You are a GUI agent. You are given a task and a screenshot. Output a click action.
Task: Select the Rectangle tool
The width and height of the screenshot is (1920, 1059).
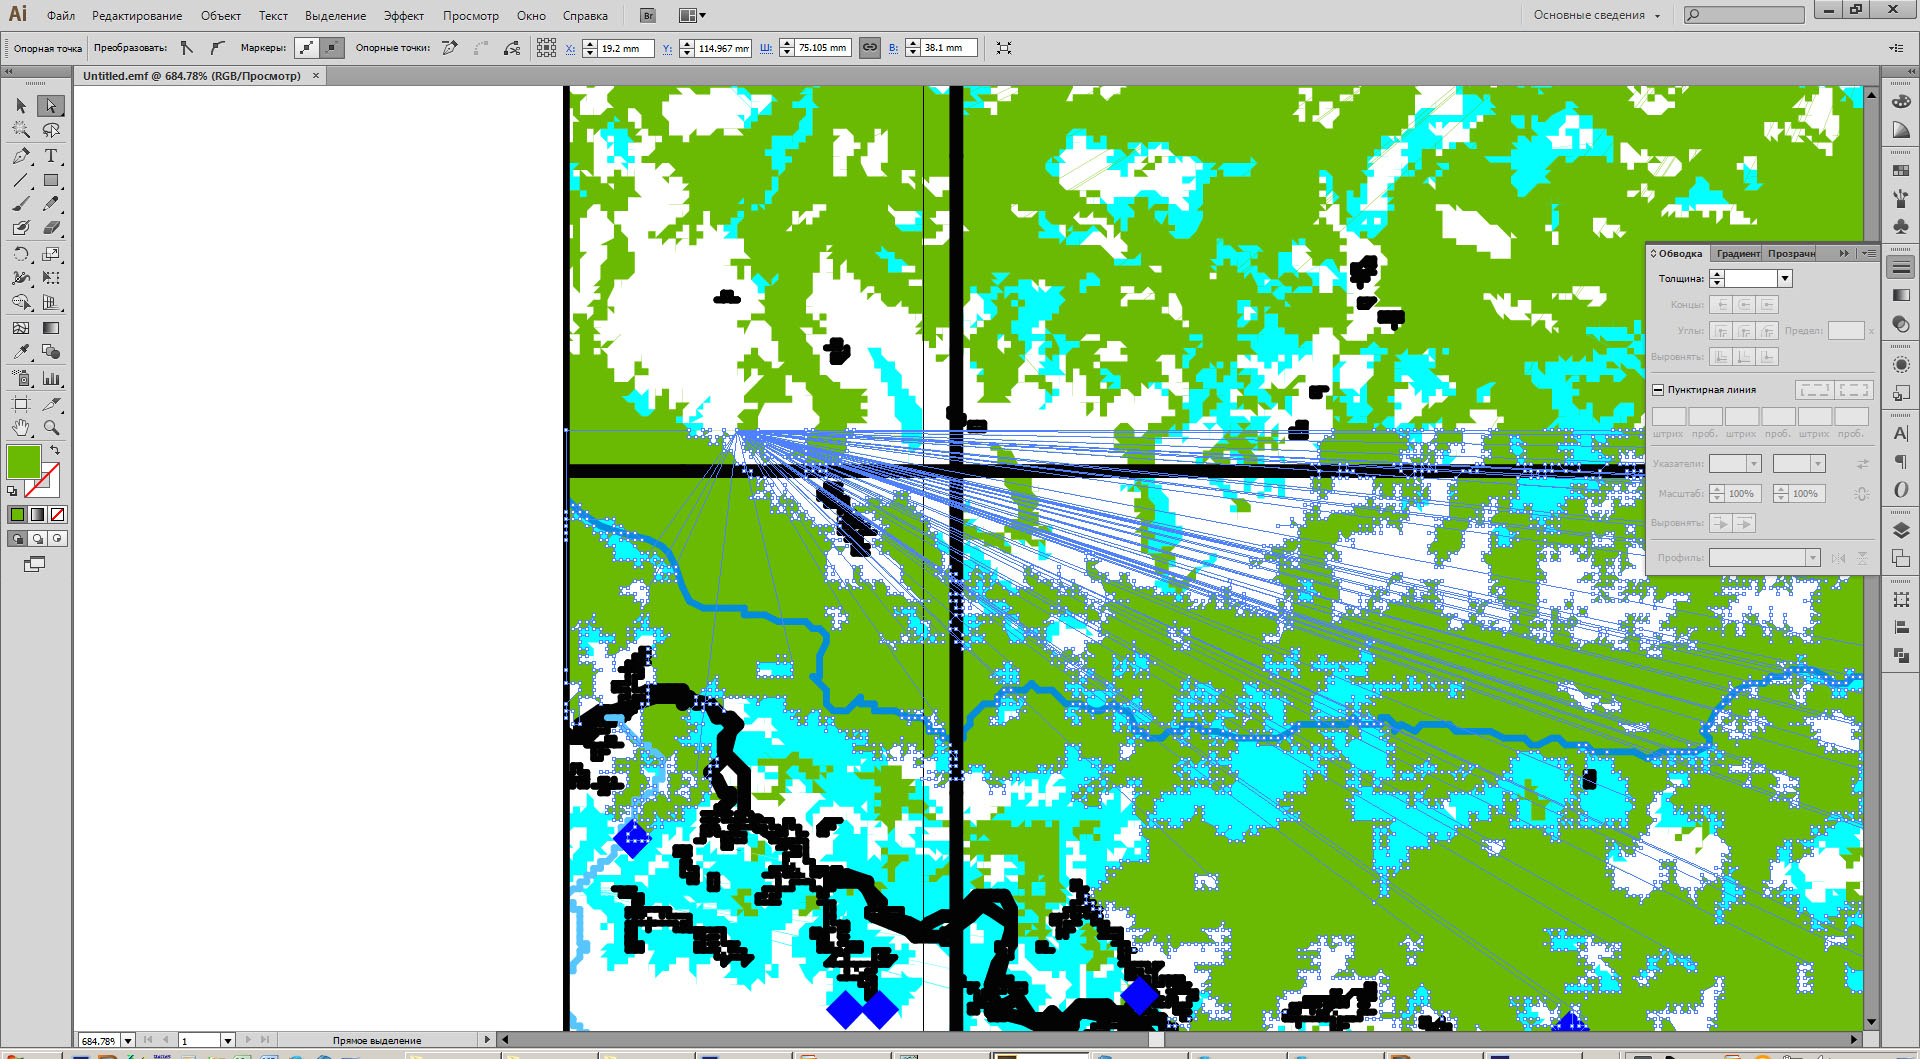tap(51, 181)
